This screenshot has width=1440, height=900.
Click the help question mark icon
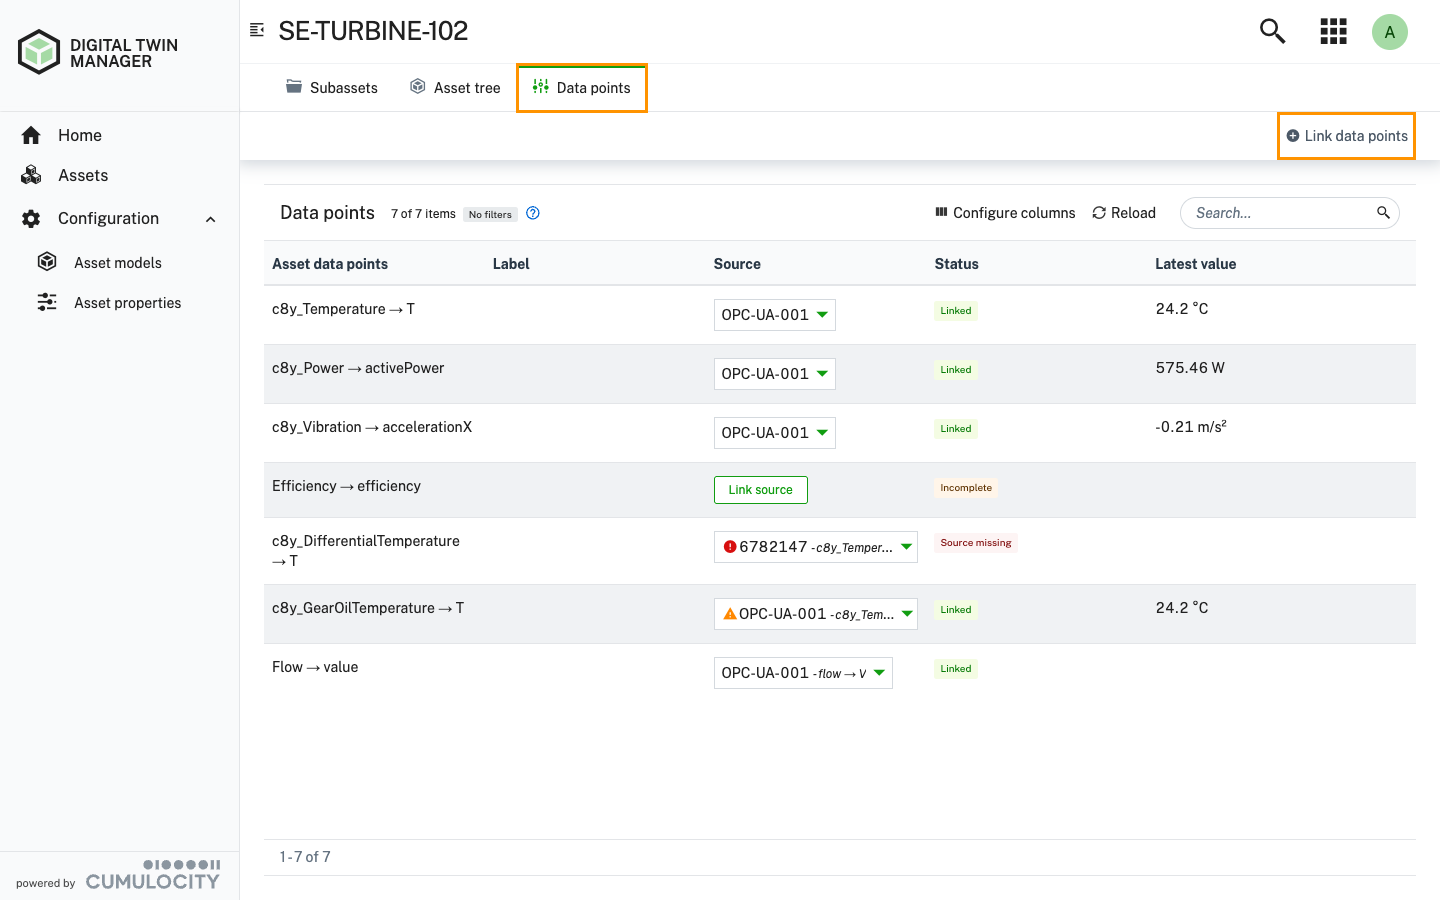click(x=533, y=213)
